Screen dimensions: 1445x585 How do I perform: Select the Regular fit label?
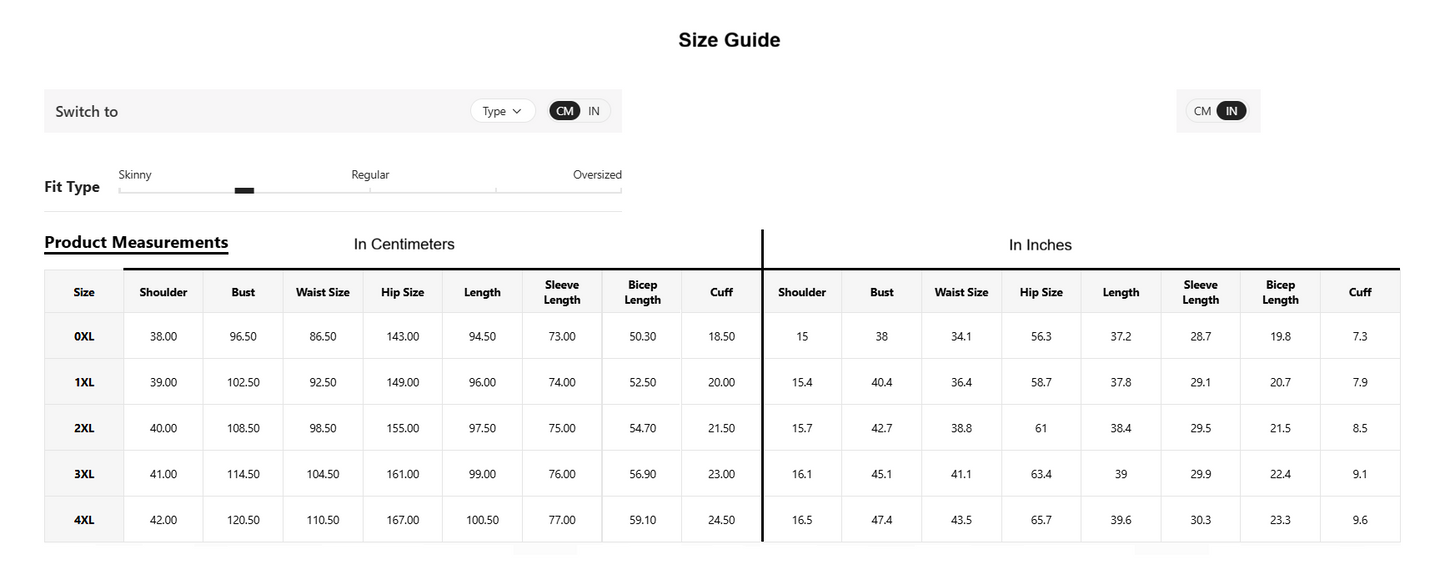point(370,175)
